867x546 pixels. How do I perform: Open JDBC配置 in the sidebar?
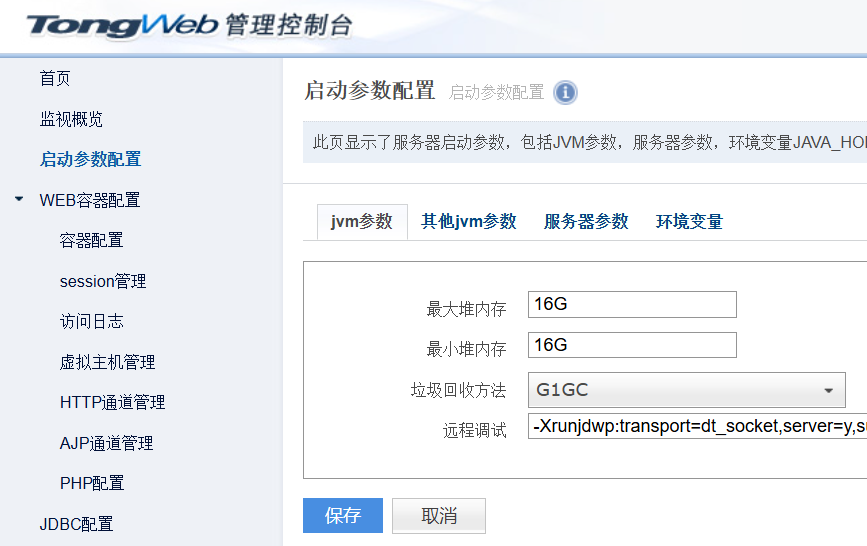click(x=76, y=524)
